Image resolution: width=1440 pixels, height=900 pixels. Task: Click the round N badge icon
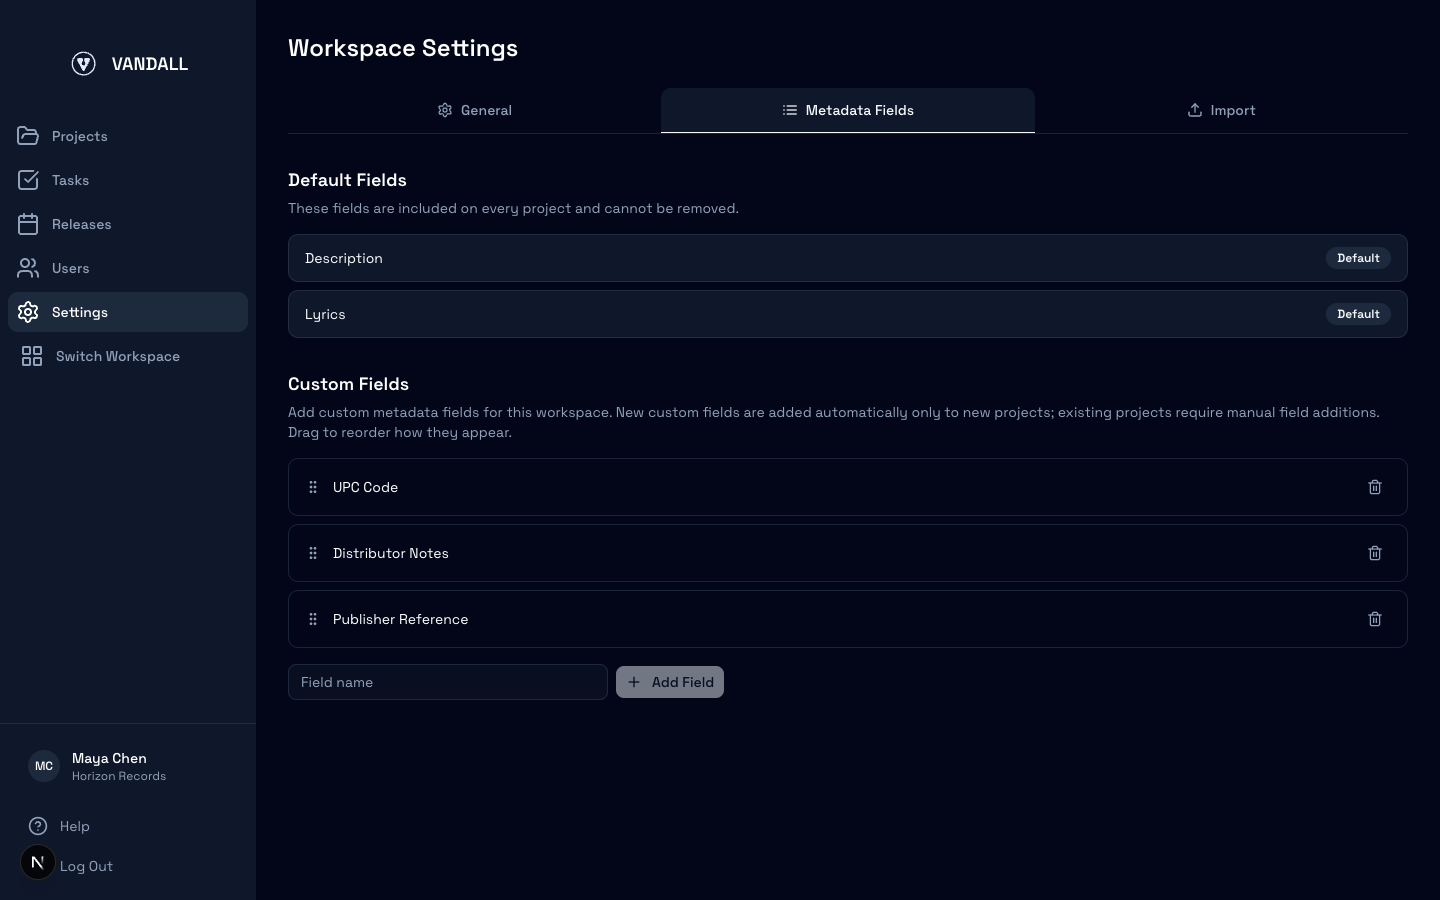click(x=38, y=862)
